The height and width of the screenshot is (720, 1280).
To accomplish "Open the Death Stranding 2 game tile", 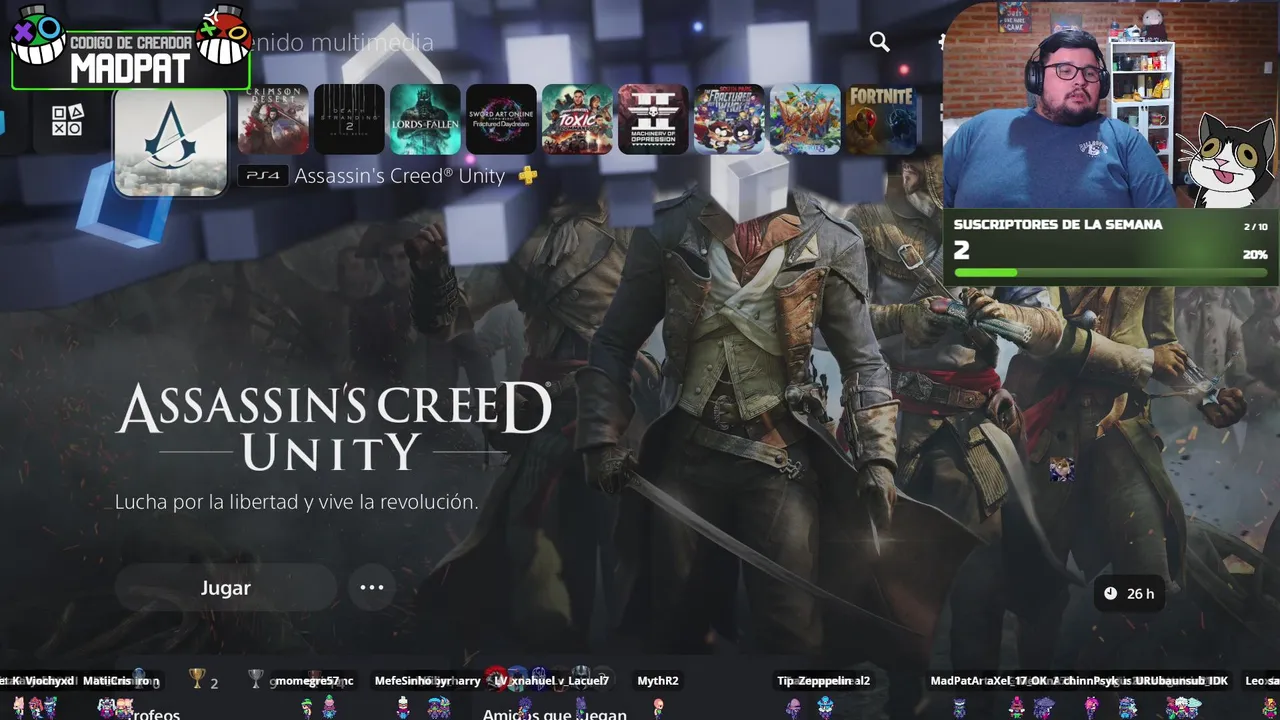I will 349,119.
